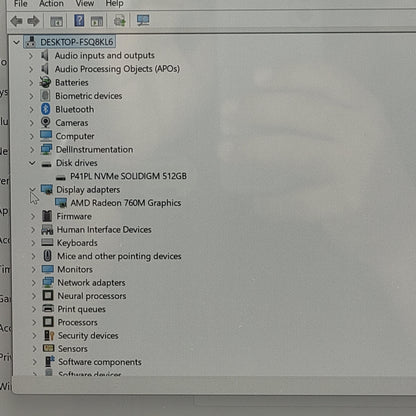This screenshot has width=416, height=416.
Task: Expand the Firmware category
Action: pos(33,216)
